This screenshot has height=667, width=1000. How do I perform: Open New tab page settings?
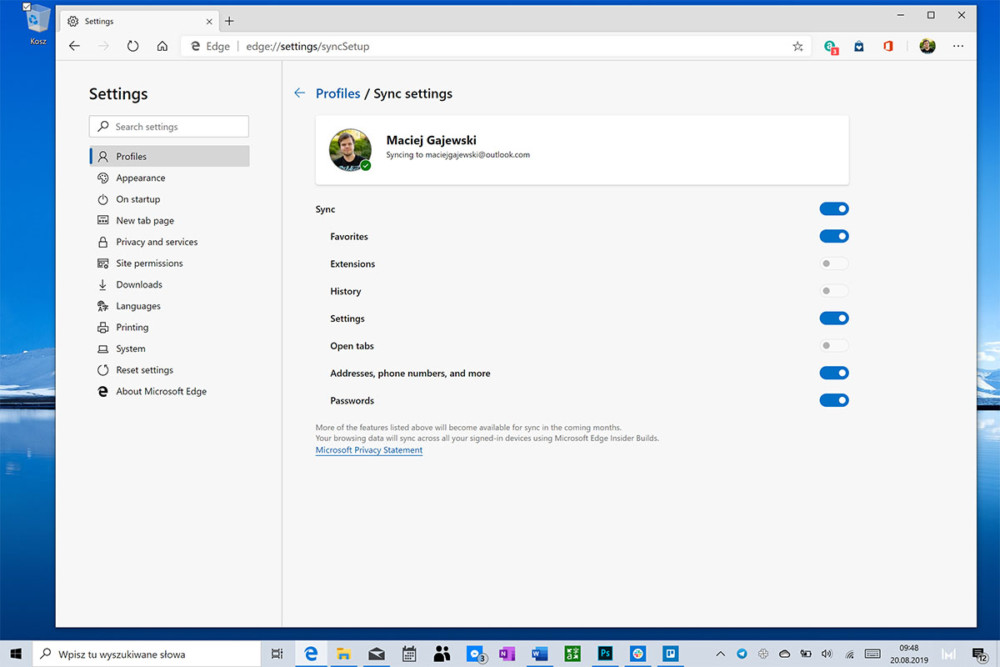tap(170, 221)
